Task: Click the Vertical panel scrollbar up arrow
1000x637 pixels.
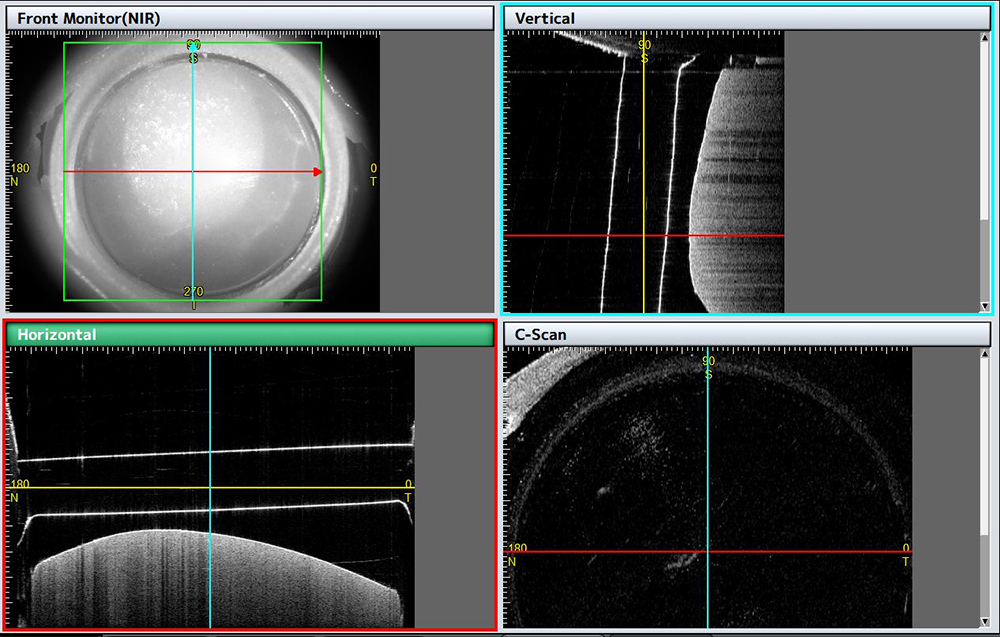Action: click(x=985, y=37)
